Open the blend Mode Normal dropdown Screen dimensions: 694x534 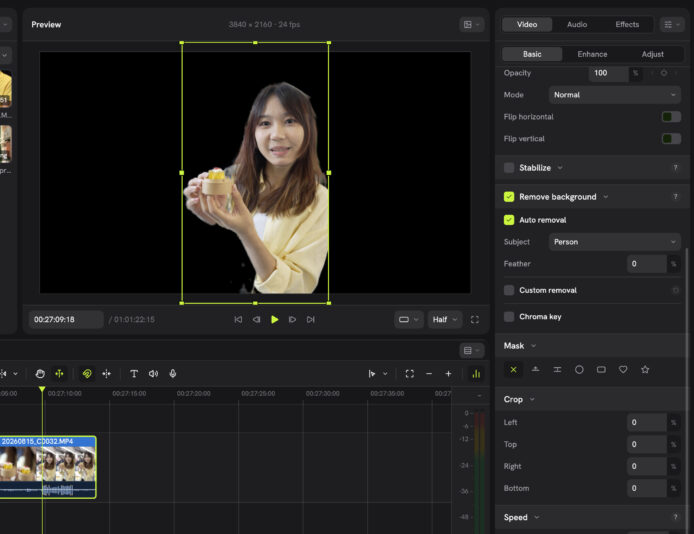(614, 95)
